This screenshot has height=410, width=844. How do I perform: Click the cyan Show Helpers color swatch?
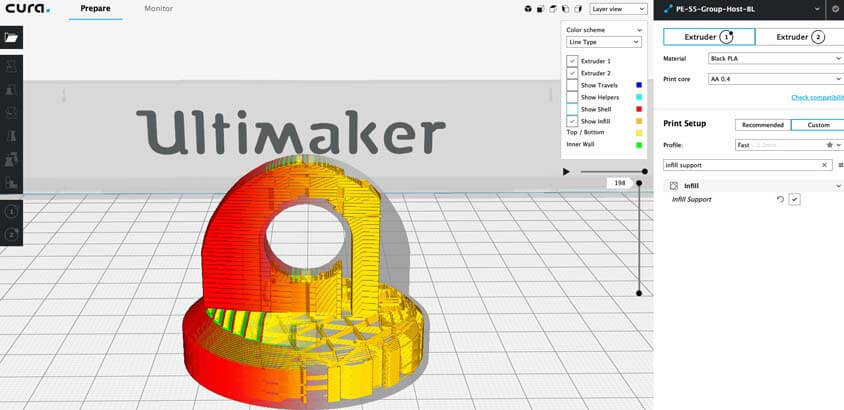tap(639, 97)
